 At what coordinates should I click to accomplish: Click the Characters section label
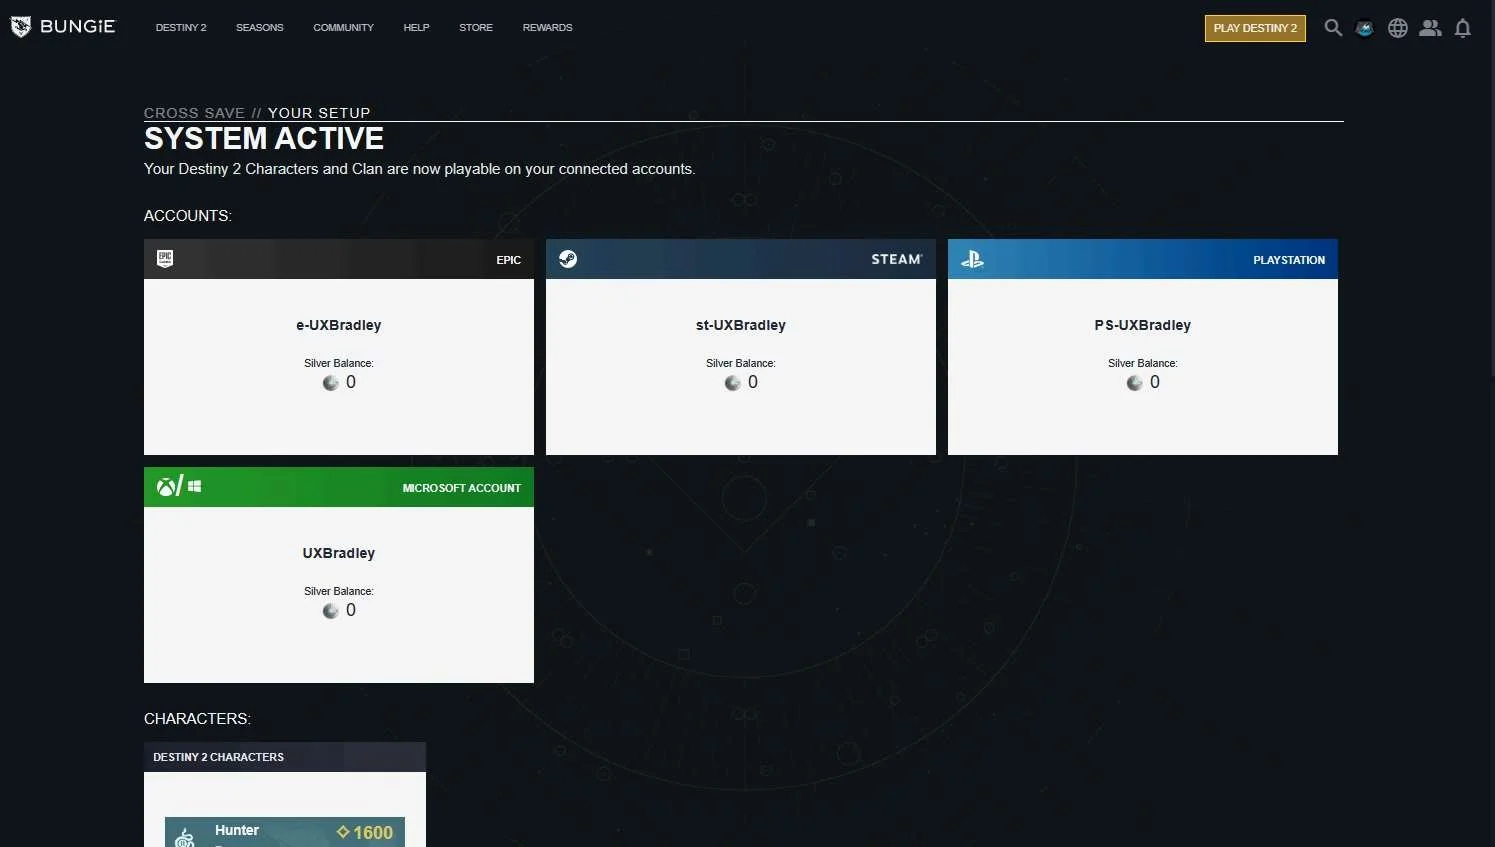click(197, 719)
